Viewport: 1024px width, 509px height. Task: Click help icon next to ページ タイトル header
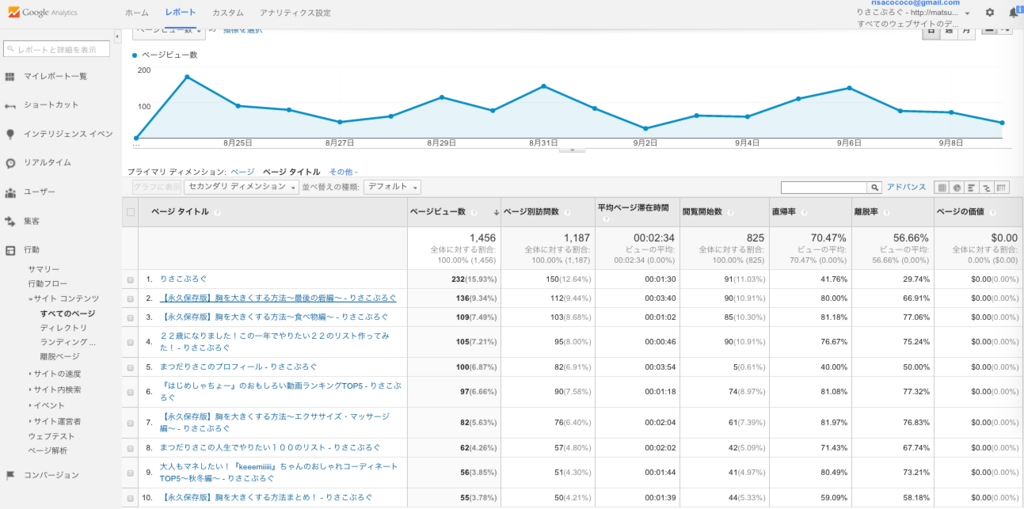[217, 212]
